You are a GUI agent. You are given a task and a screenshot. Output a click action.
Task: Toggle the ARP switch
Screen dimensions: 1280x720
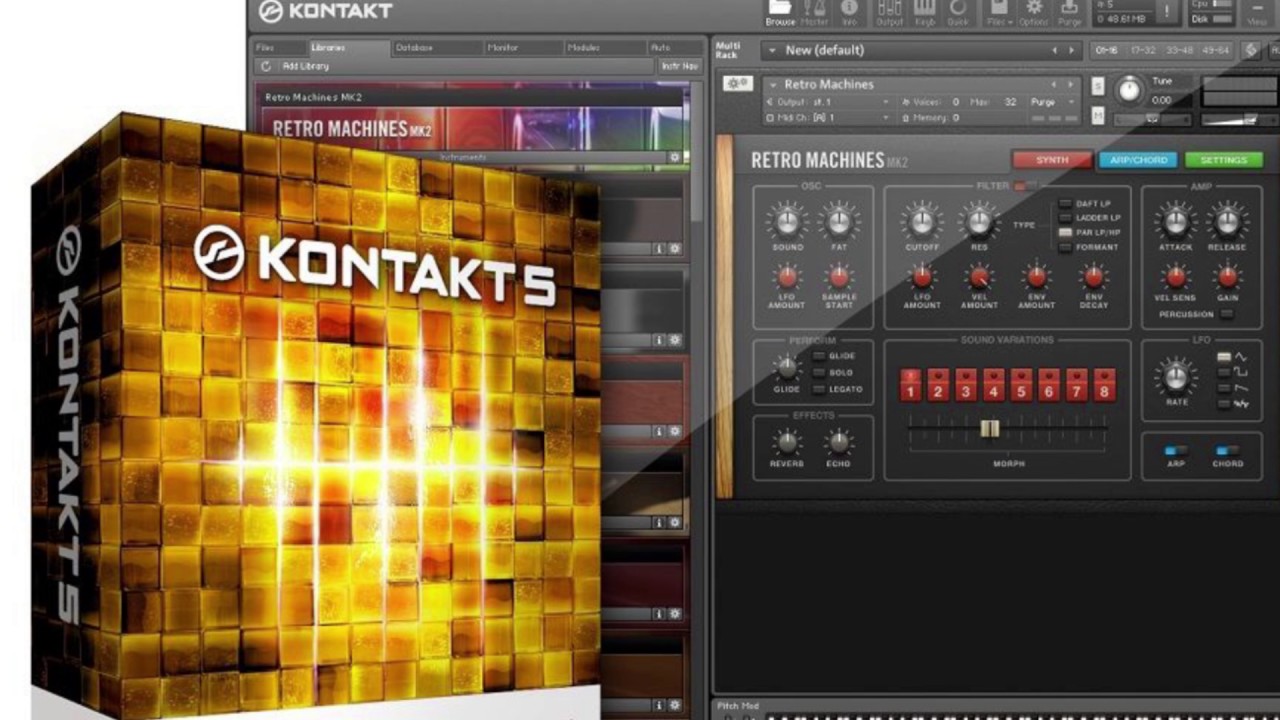click(x=1176, y=450)
